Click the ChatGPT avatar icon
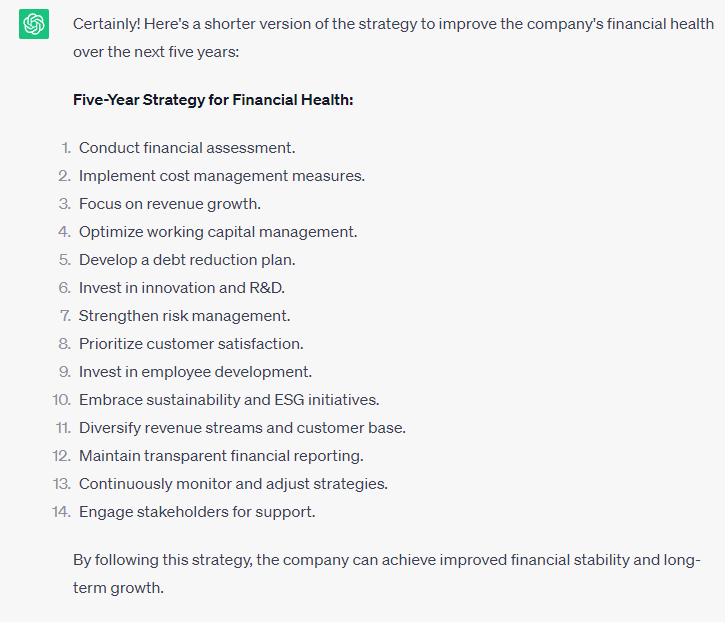 pos(34,24)
